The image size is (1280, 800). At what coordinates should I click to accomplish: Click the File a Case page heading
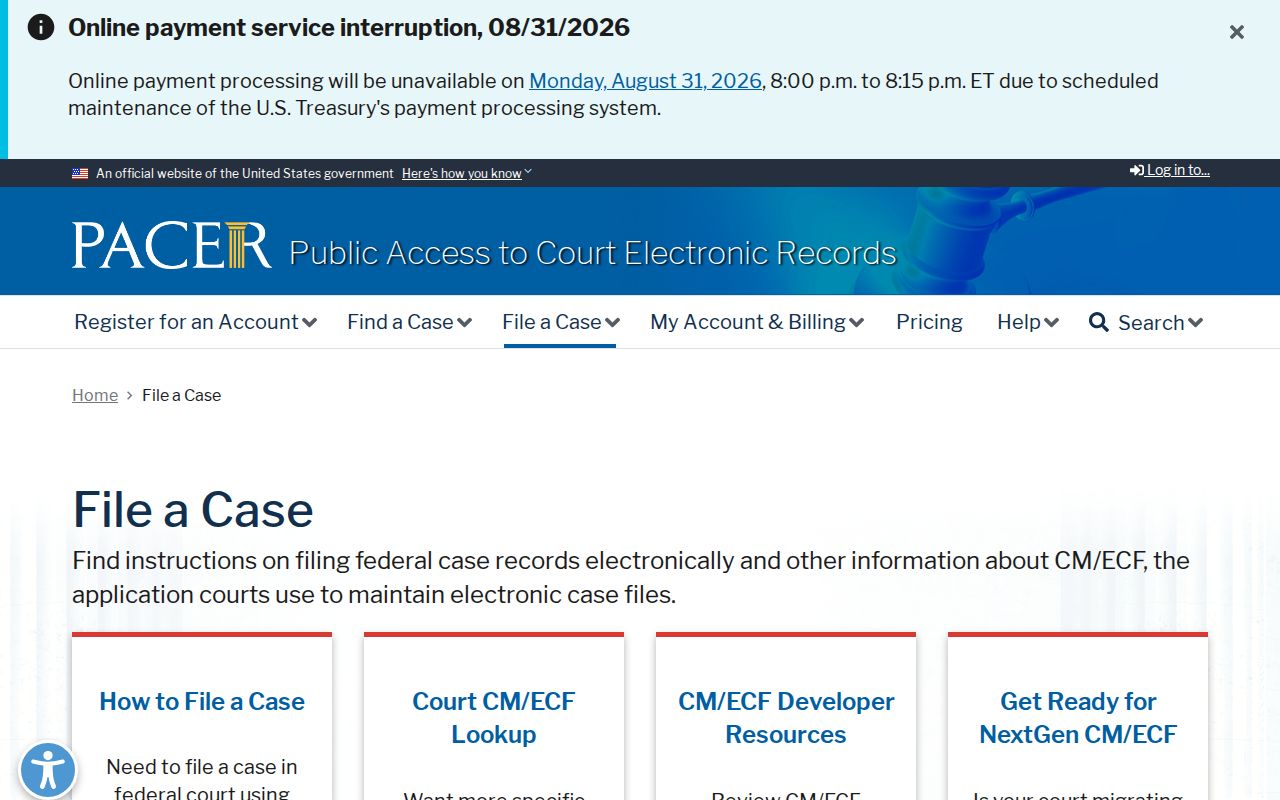193,510
